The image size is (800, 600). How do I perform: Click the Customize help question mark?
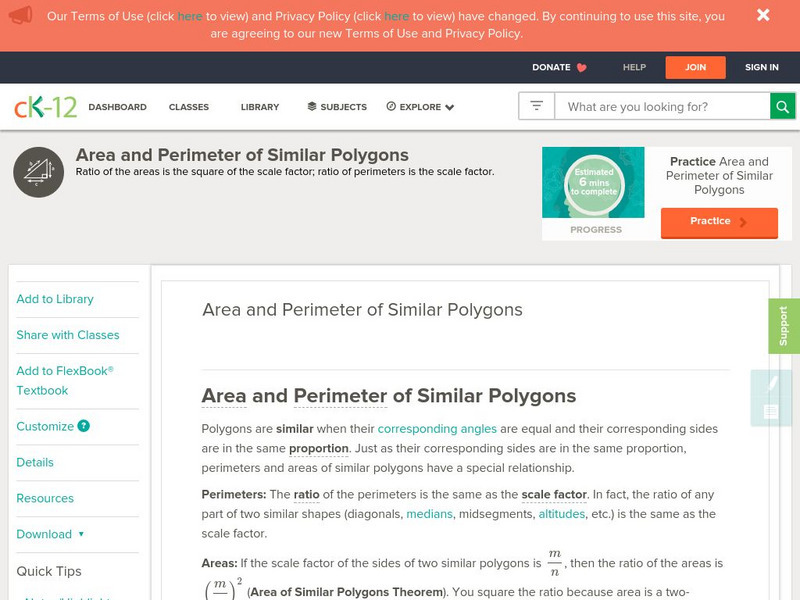[x=84, y=426]
